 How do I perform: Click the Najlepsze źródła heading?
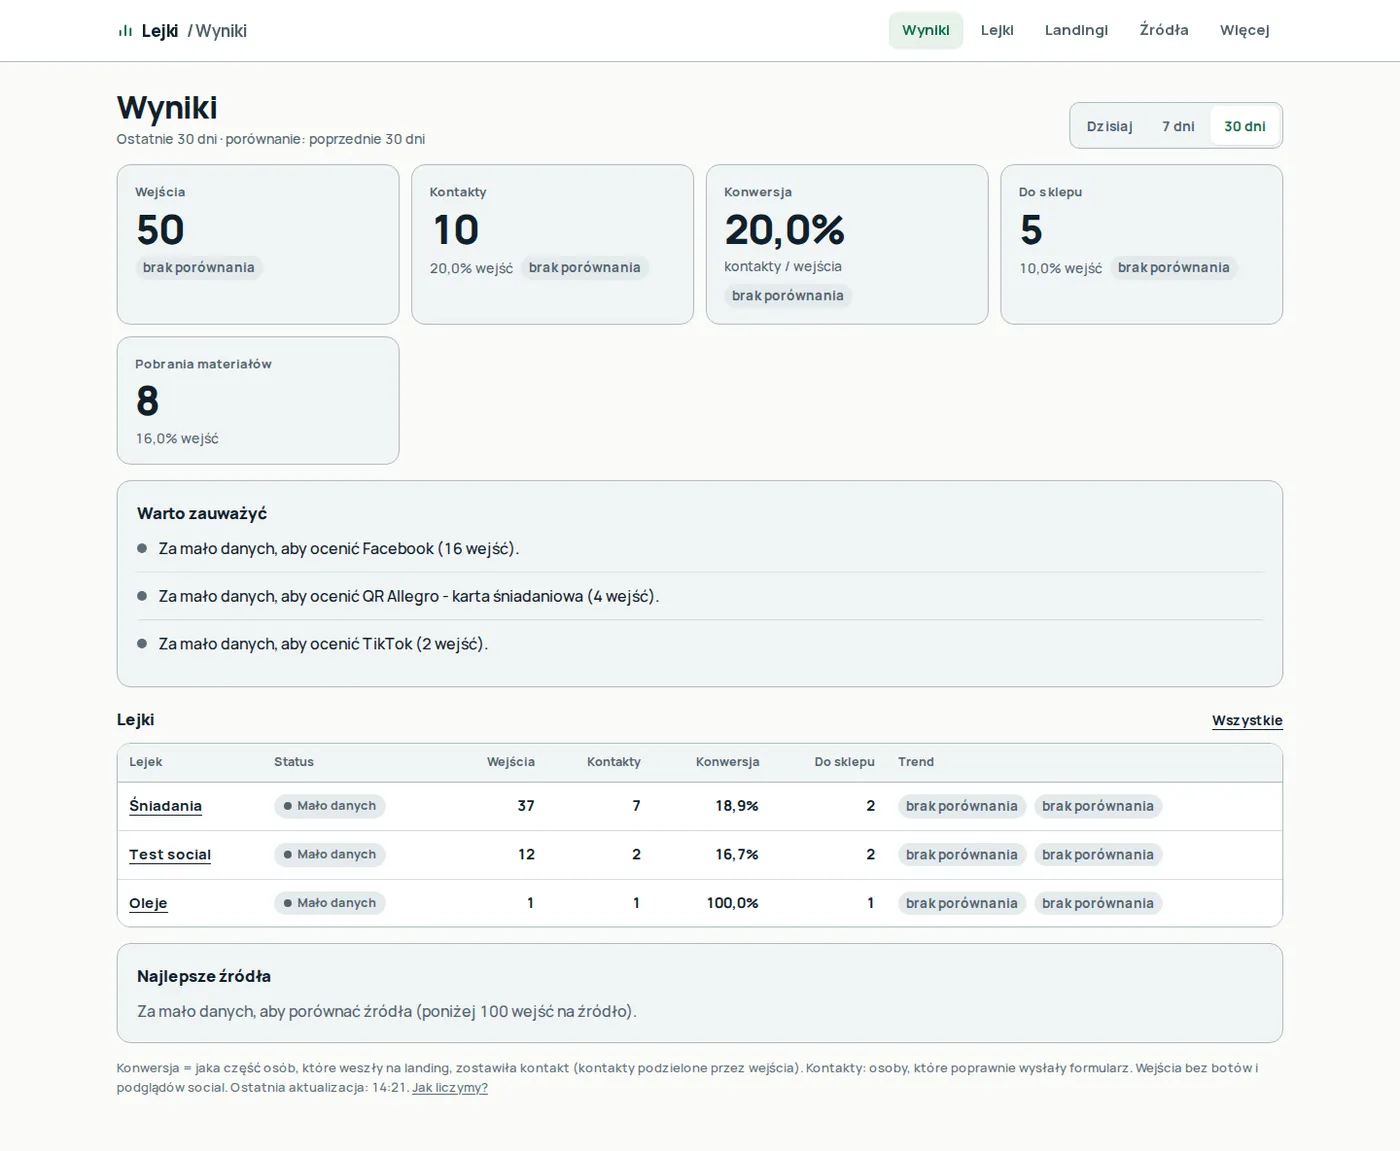(x=204, y=977)
